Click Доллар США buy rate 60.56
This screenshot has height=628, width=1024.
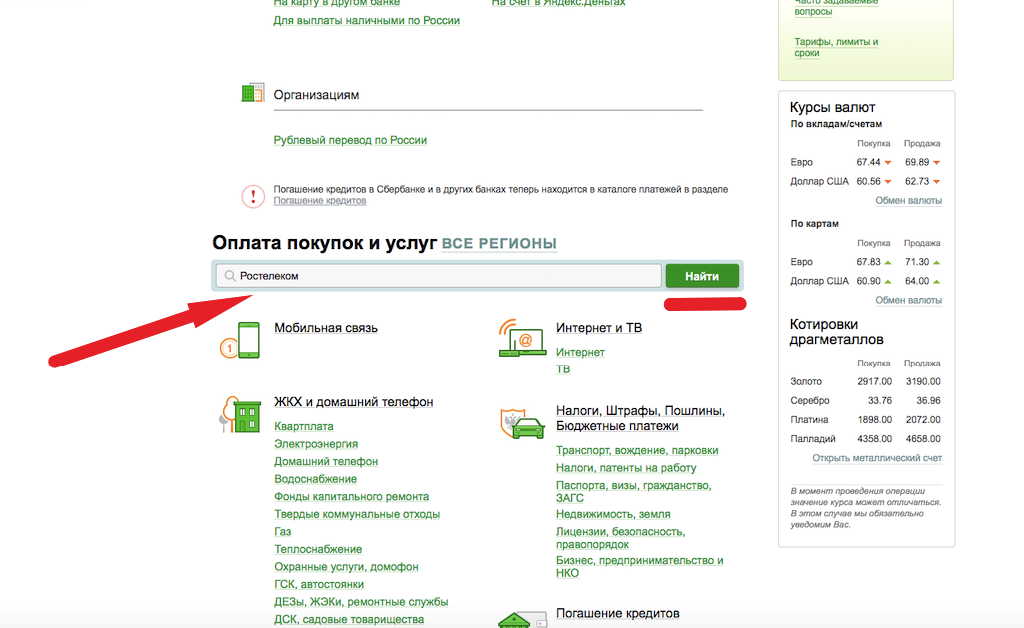(869, 181)
